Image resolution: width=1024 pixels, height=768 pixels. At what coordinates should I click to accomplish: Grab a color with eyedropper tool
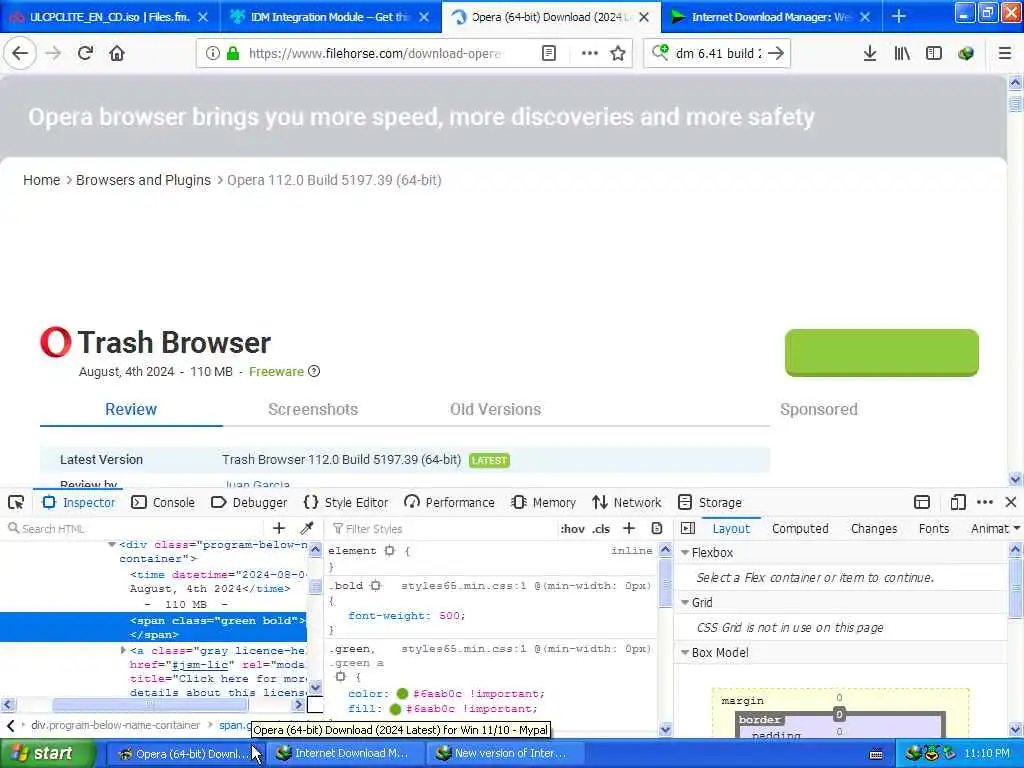coord(306,528)
